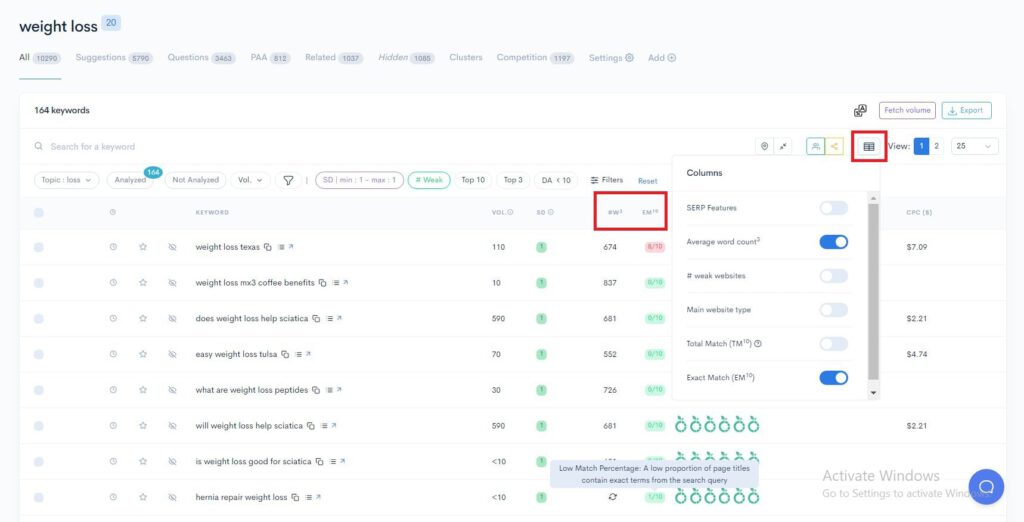The width and height of the screenshot is (1024, 522).
Task: Open 'weight loss texas' in new tab
Action: click(291, 247)
